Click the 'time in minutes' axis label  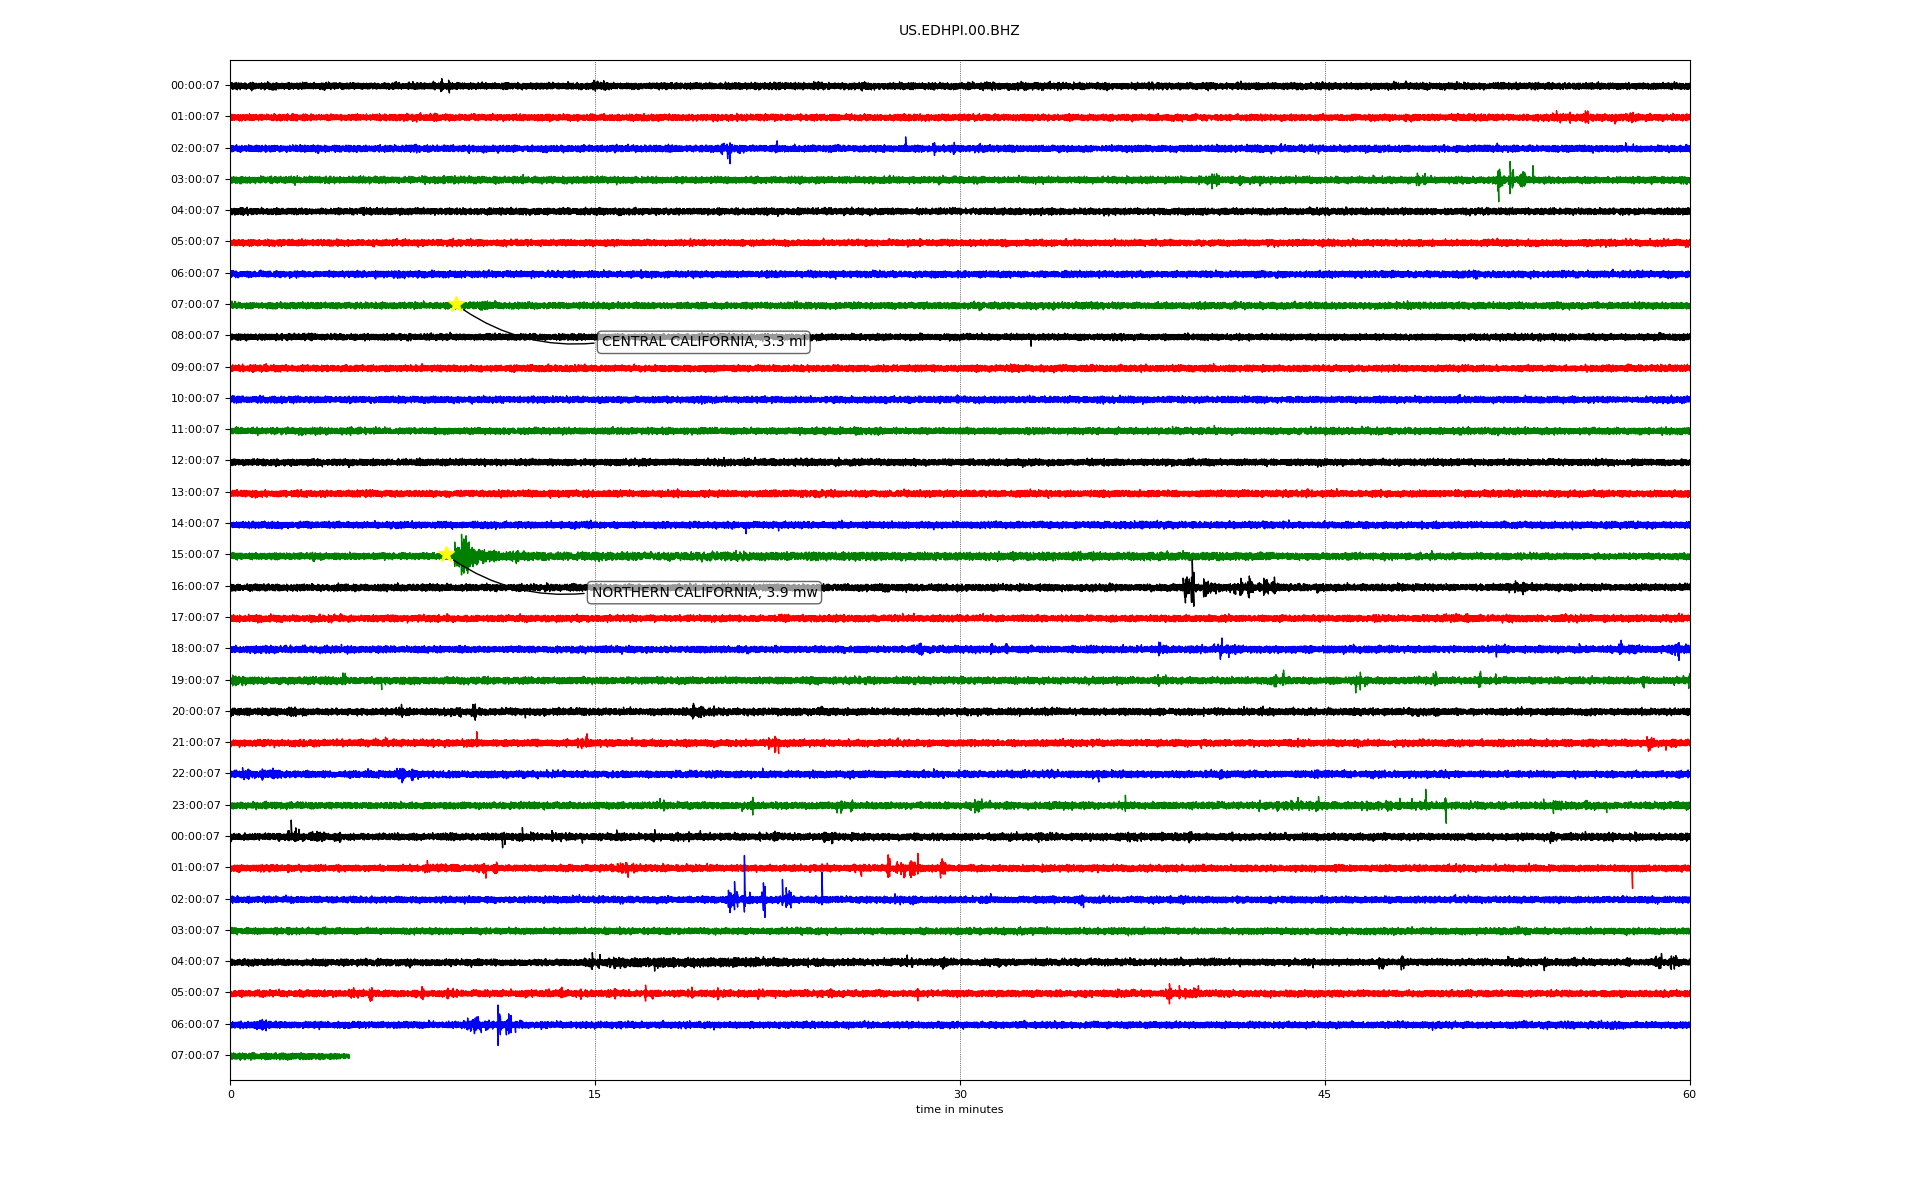[x=958, y=1109]
